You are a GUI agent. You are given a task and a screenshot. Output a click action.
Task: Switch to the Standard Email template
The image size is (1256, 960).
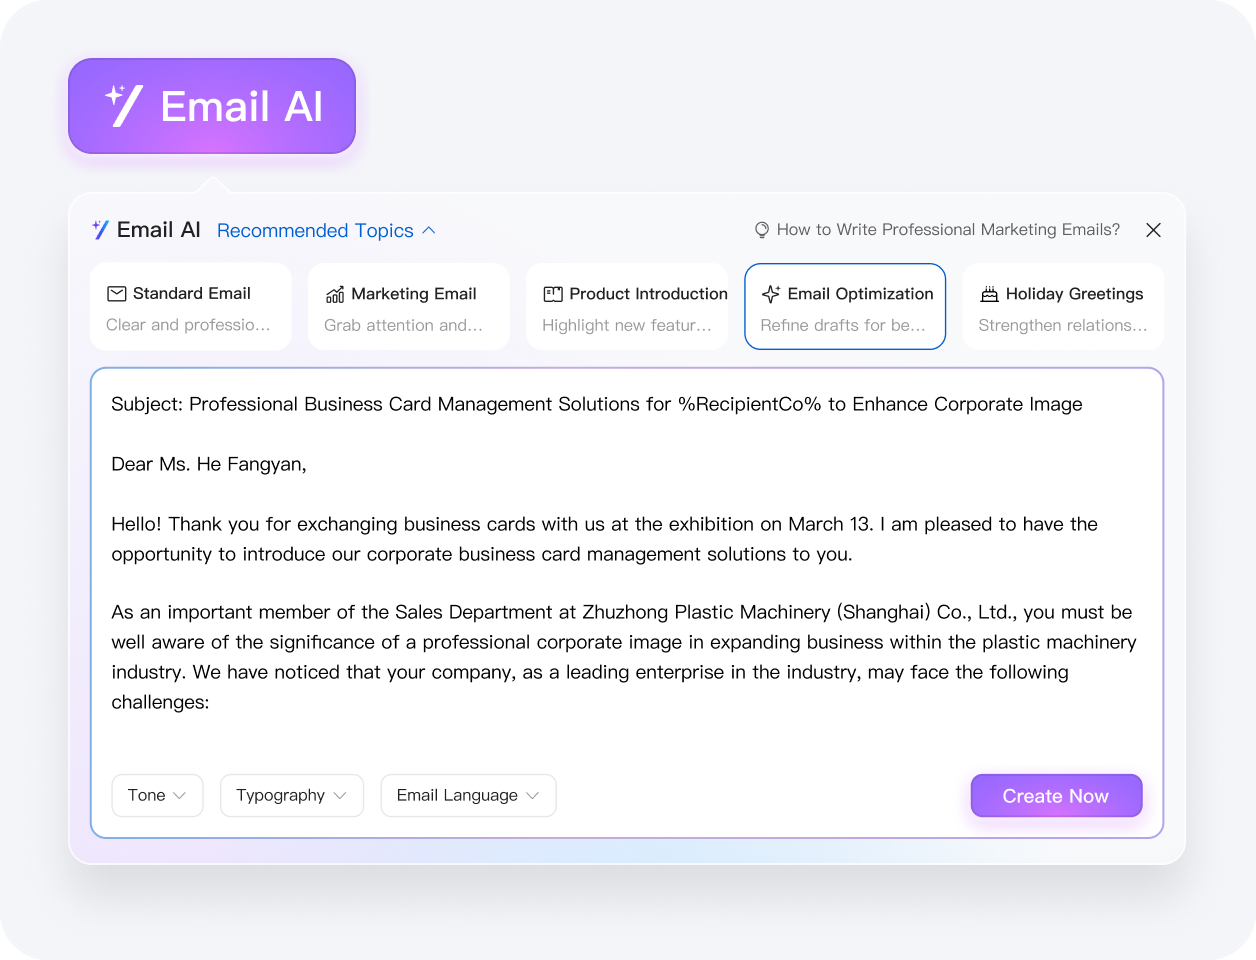[190, 306]
